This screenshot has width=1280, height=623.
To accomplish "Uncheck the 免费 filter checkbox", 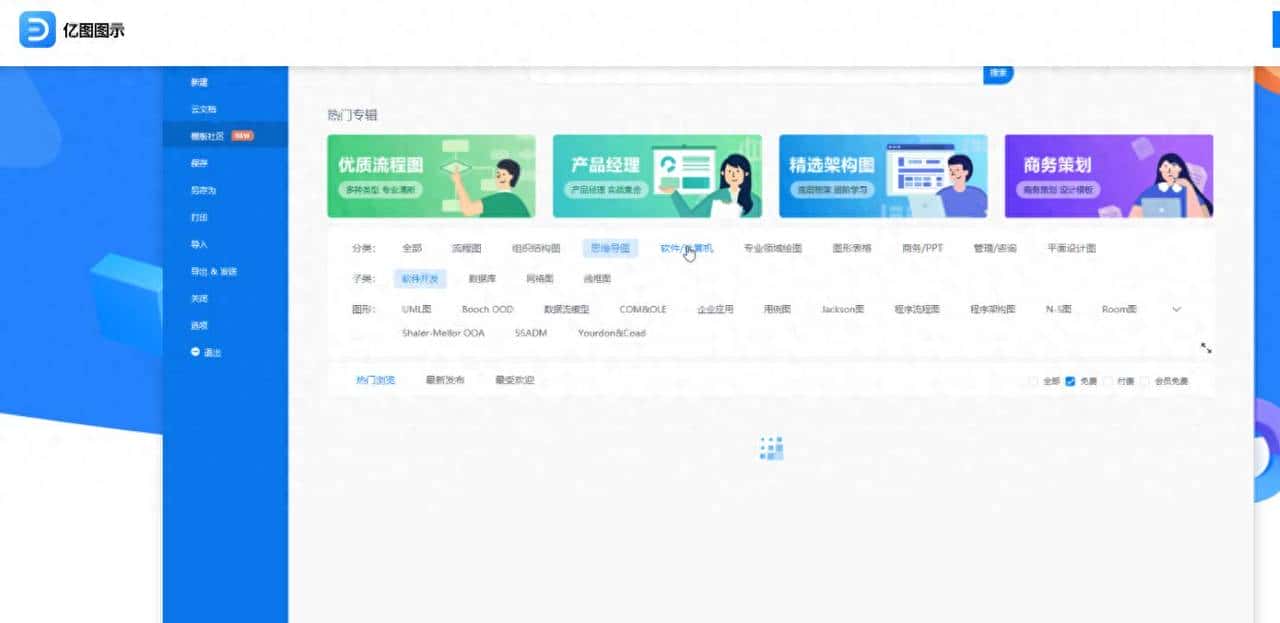I will (x=1070, y=380).
